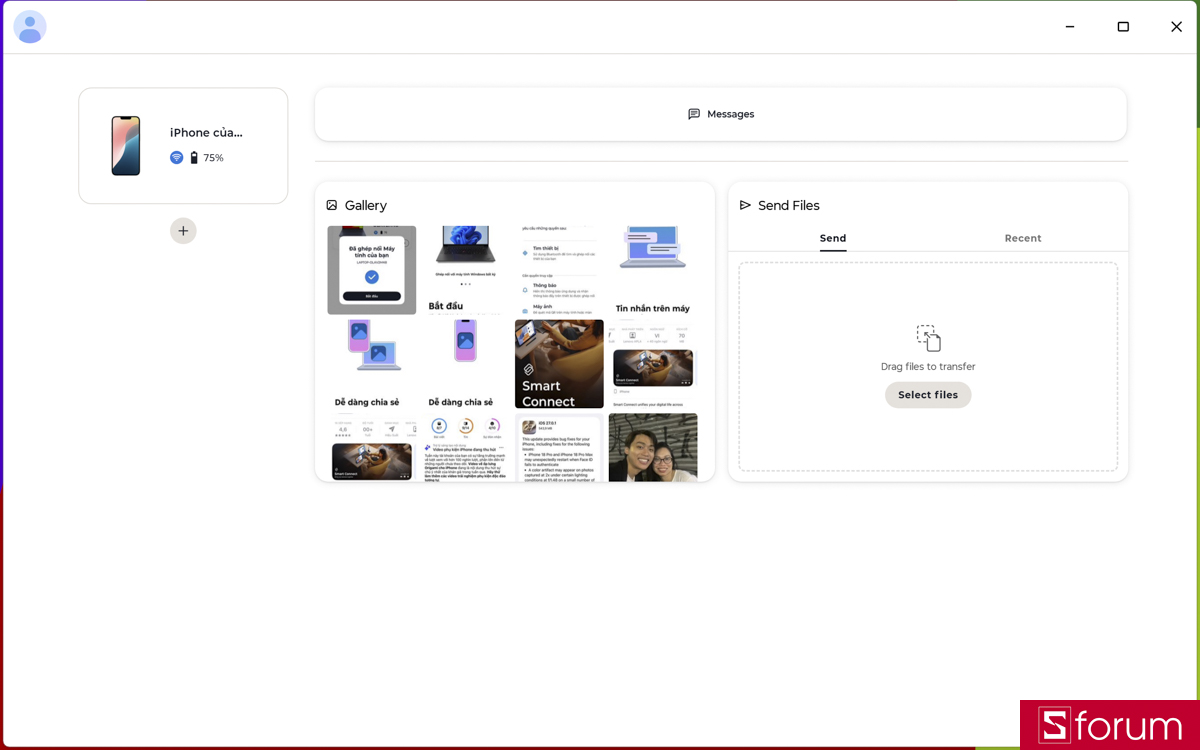Image resolution: width=1200 pixels, height=750 pixels.
Task: Click the iPhone phone image
Action: (126, 146)
